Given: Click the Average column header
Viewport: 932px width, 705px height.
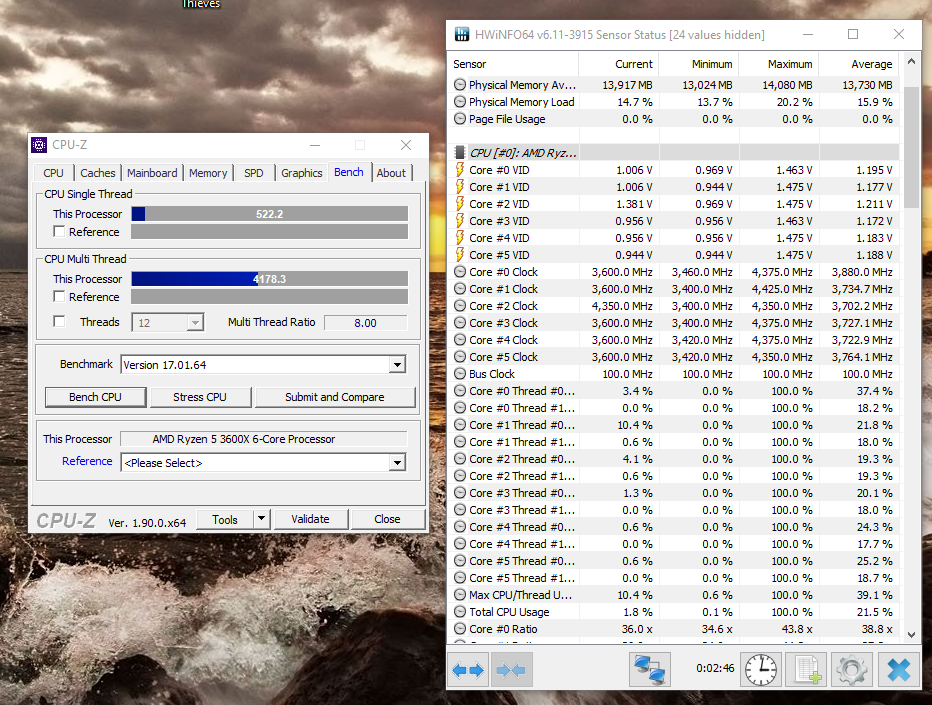Looking at the screenshot, I should click(x=859, y=64).
